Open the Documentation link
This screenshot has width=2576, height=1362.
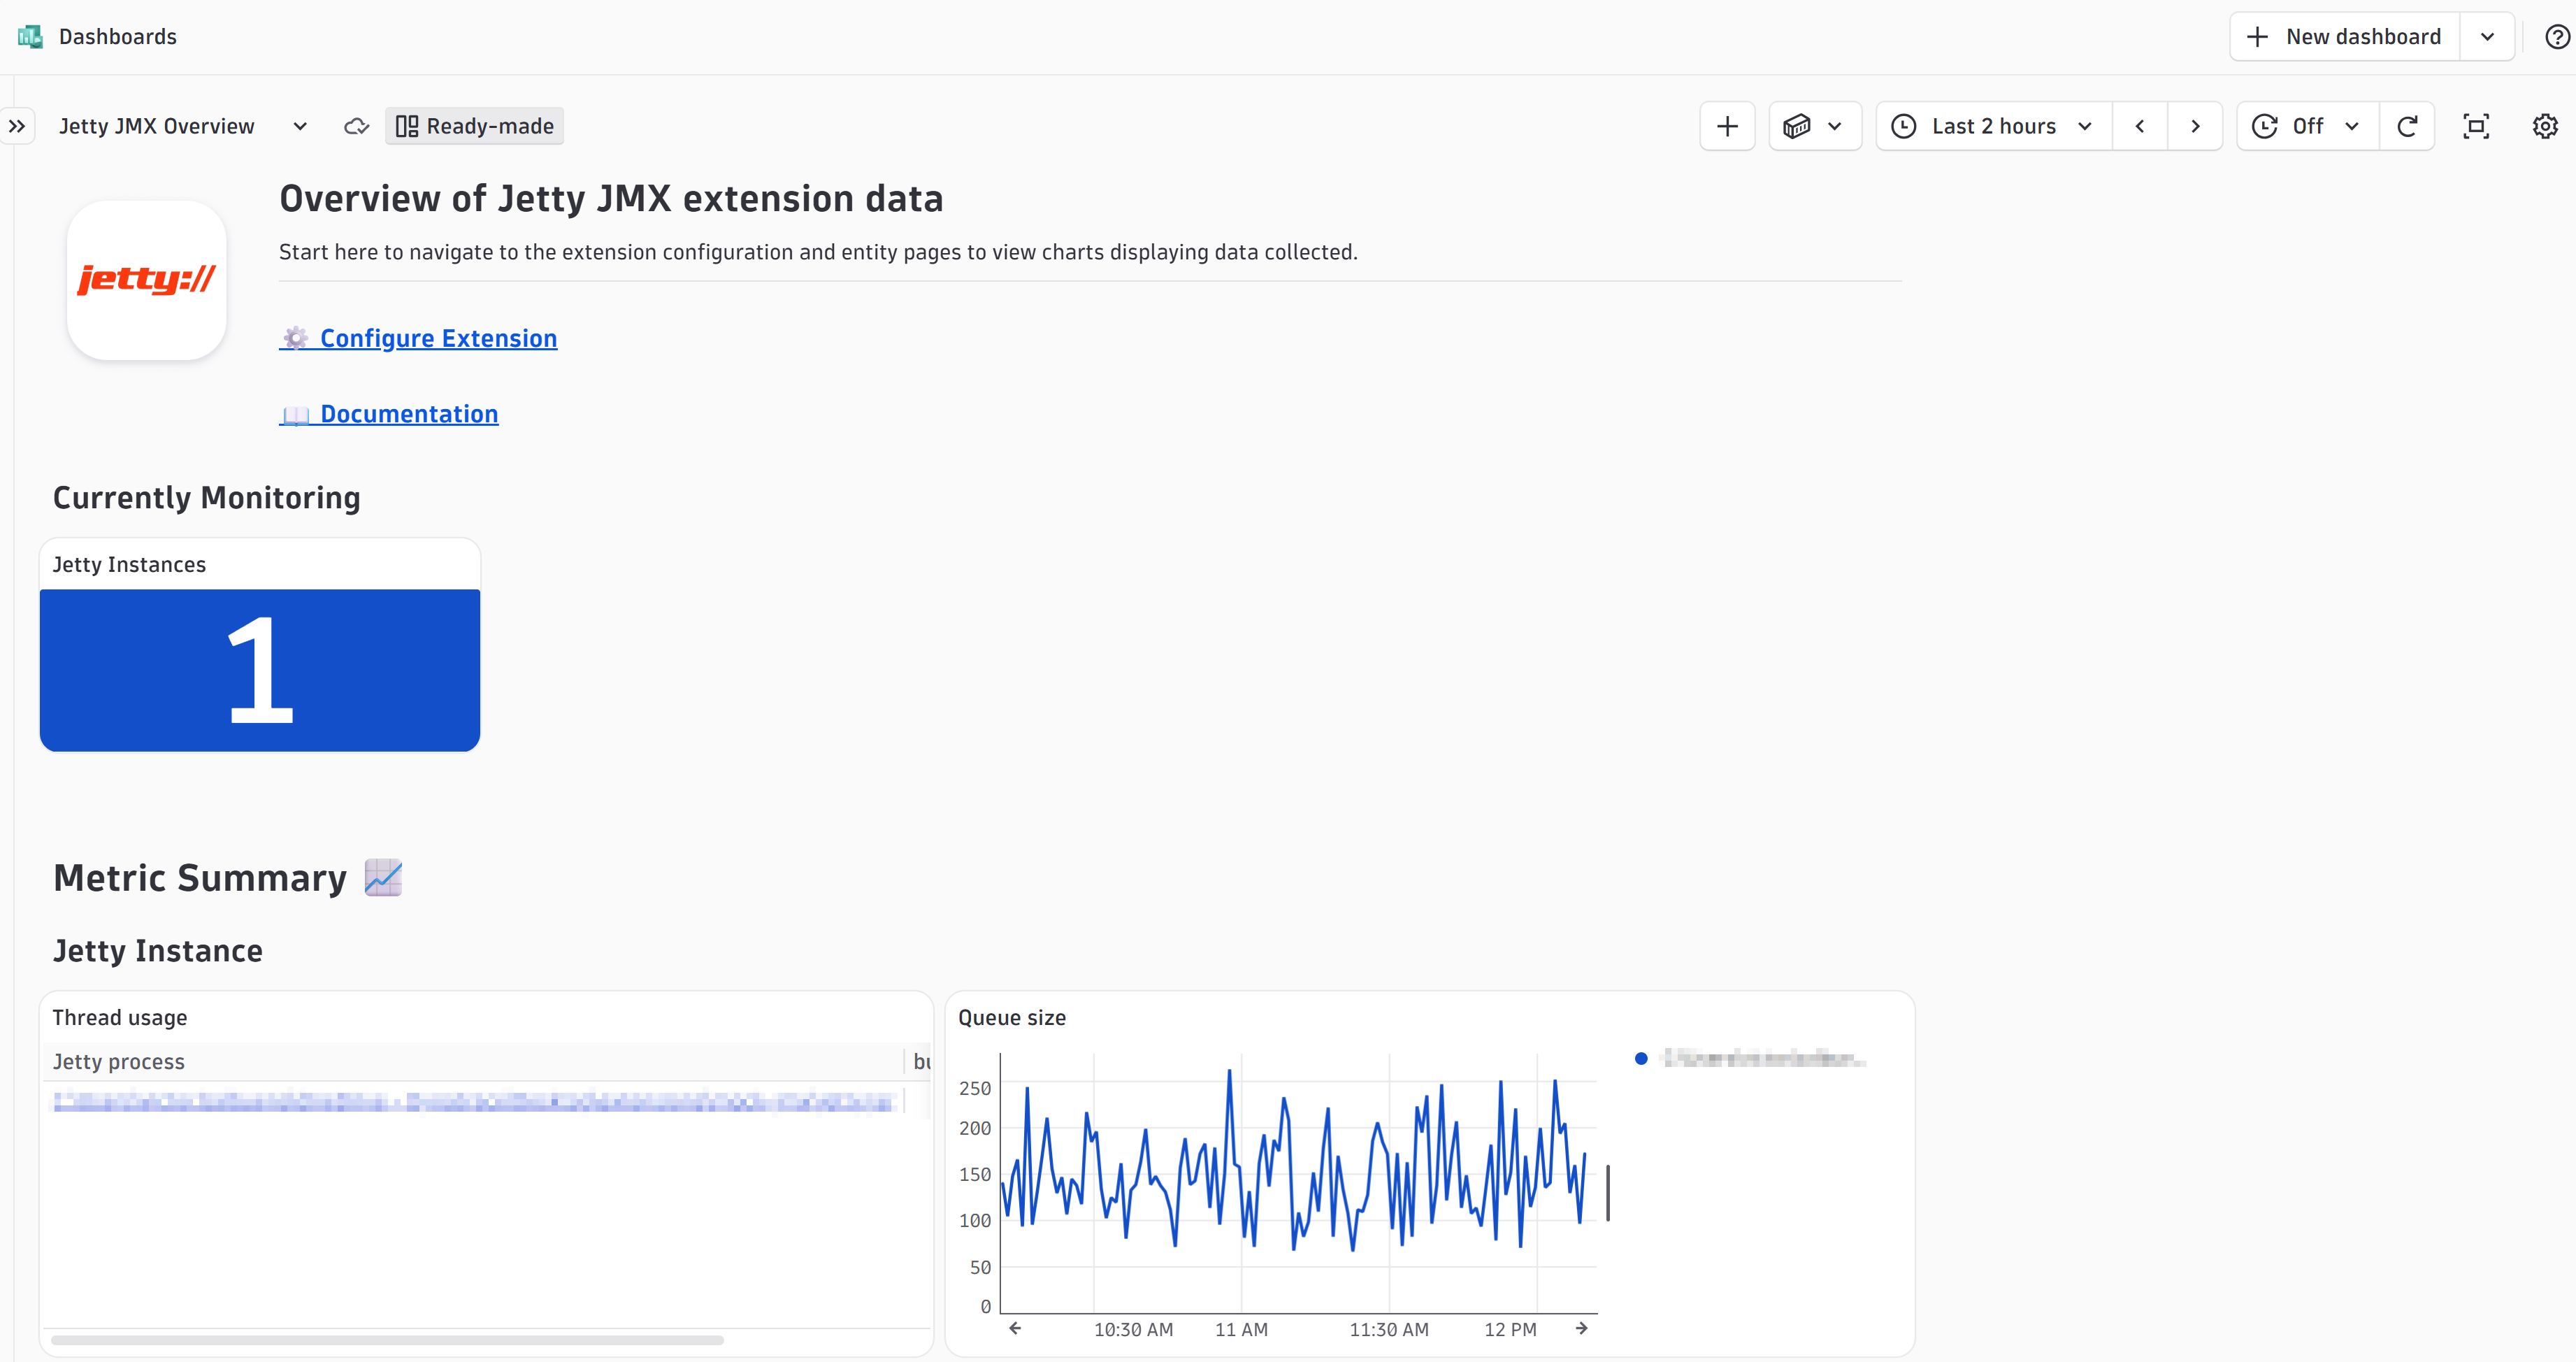point(389,414)
